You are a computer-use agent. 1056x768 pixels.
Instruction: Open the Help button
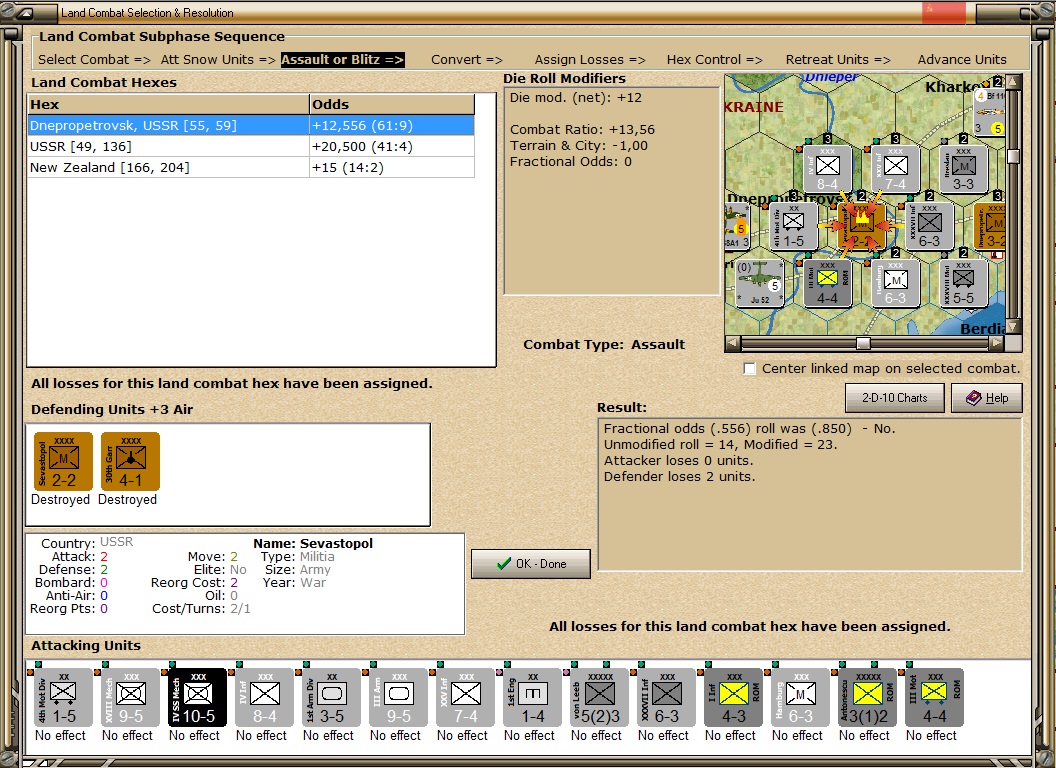987,397
